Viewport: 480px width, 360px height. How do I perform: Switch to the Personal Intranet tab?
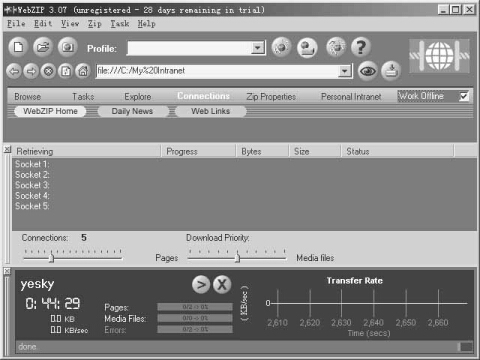[351, 97]
